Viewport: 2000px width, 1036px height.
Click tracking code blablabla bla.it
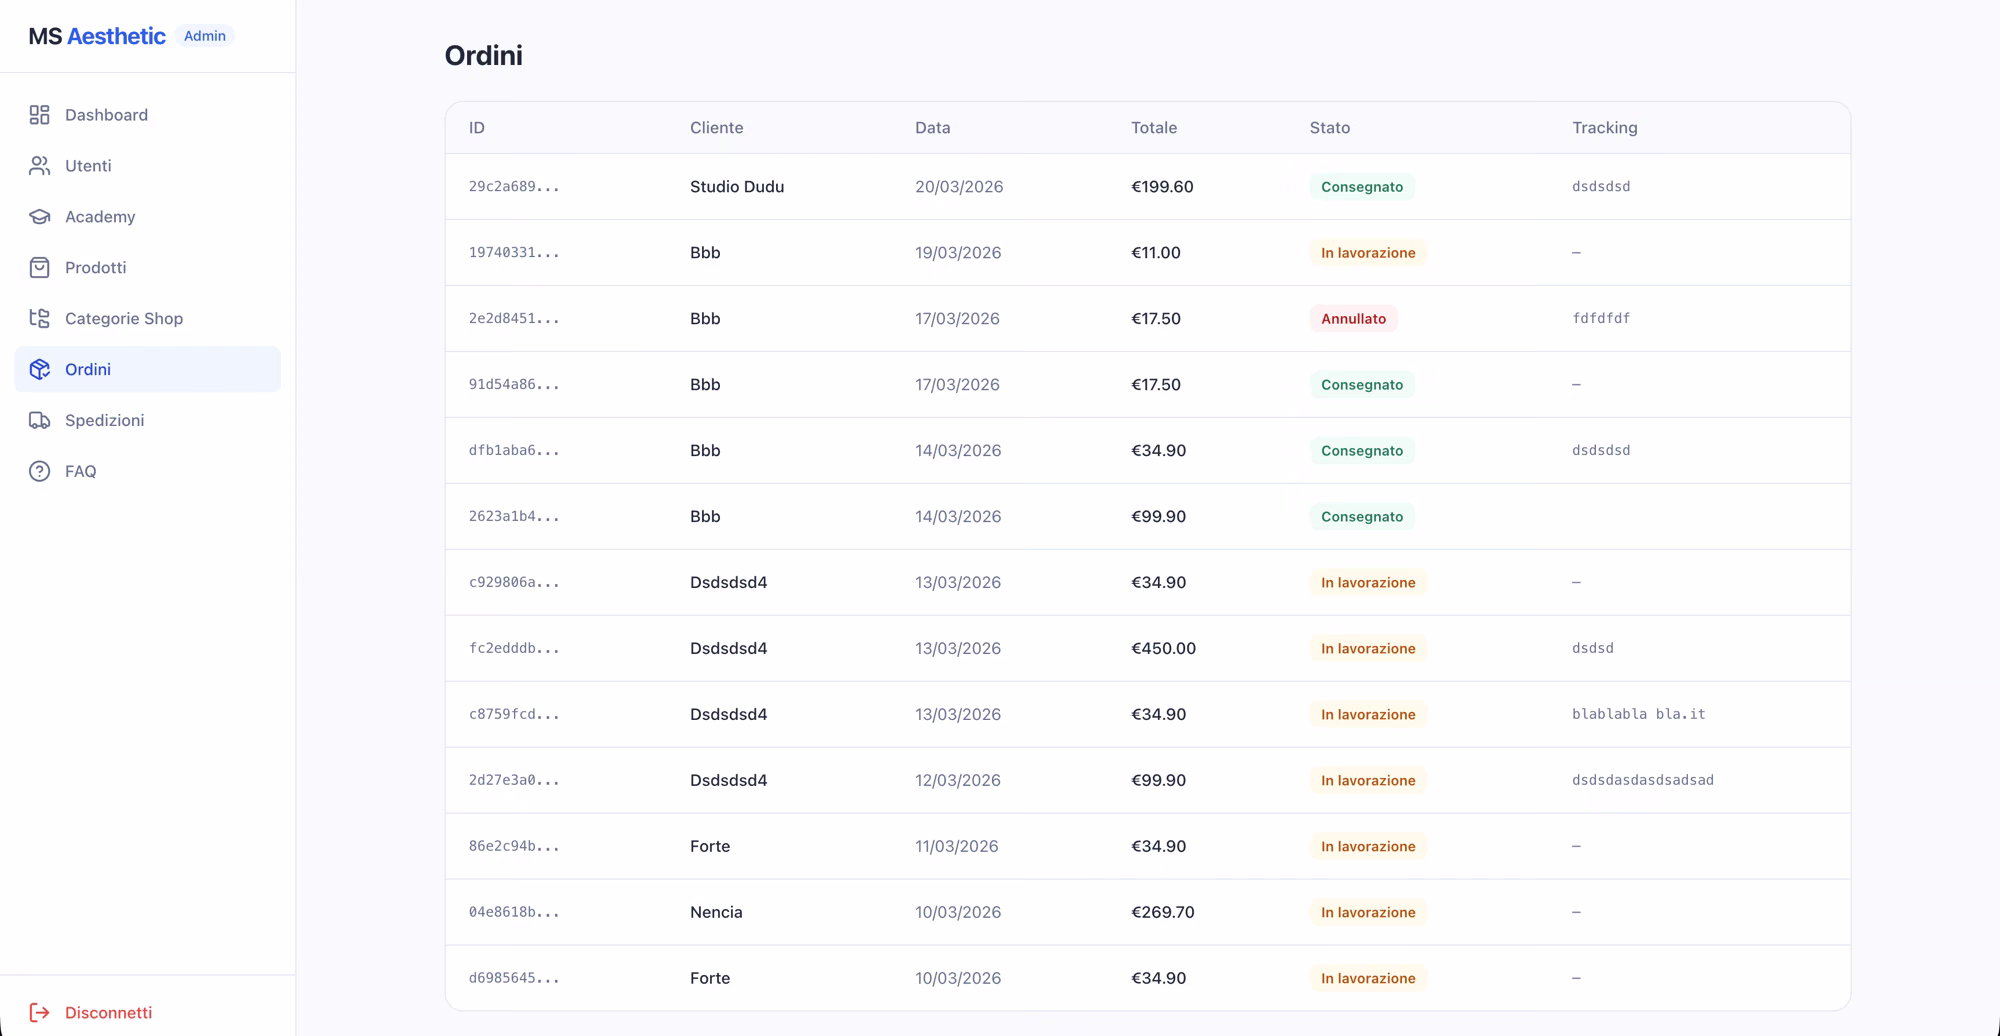[x=1638, y=714]
